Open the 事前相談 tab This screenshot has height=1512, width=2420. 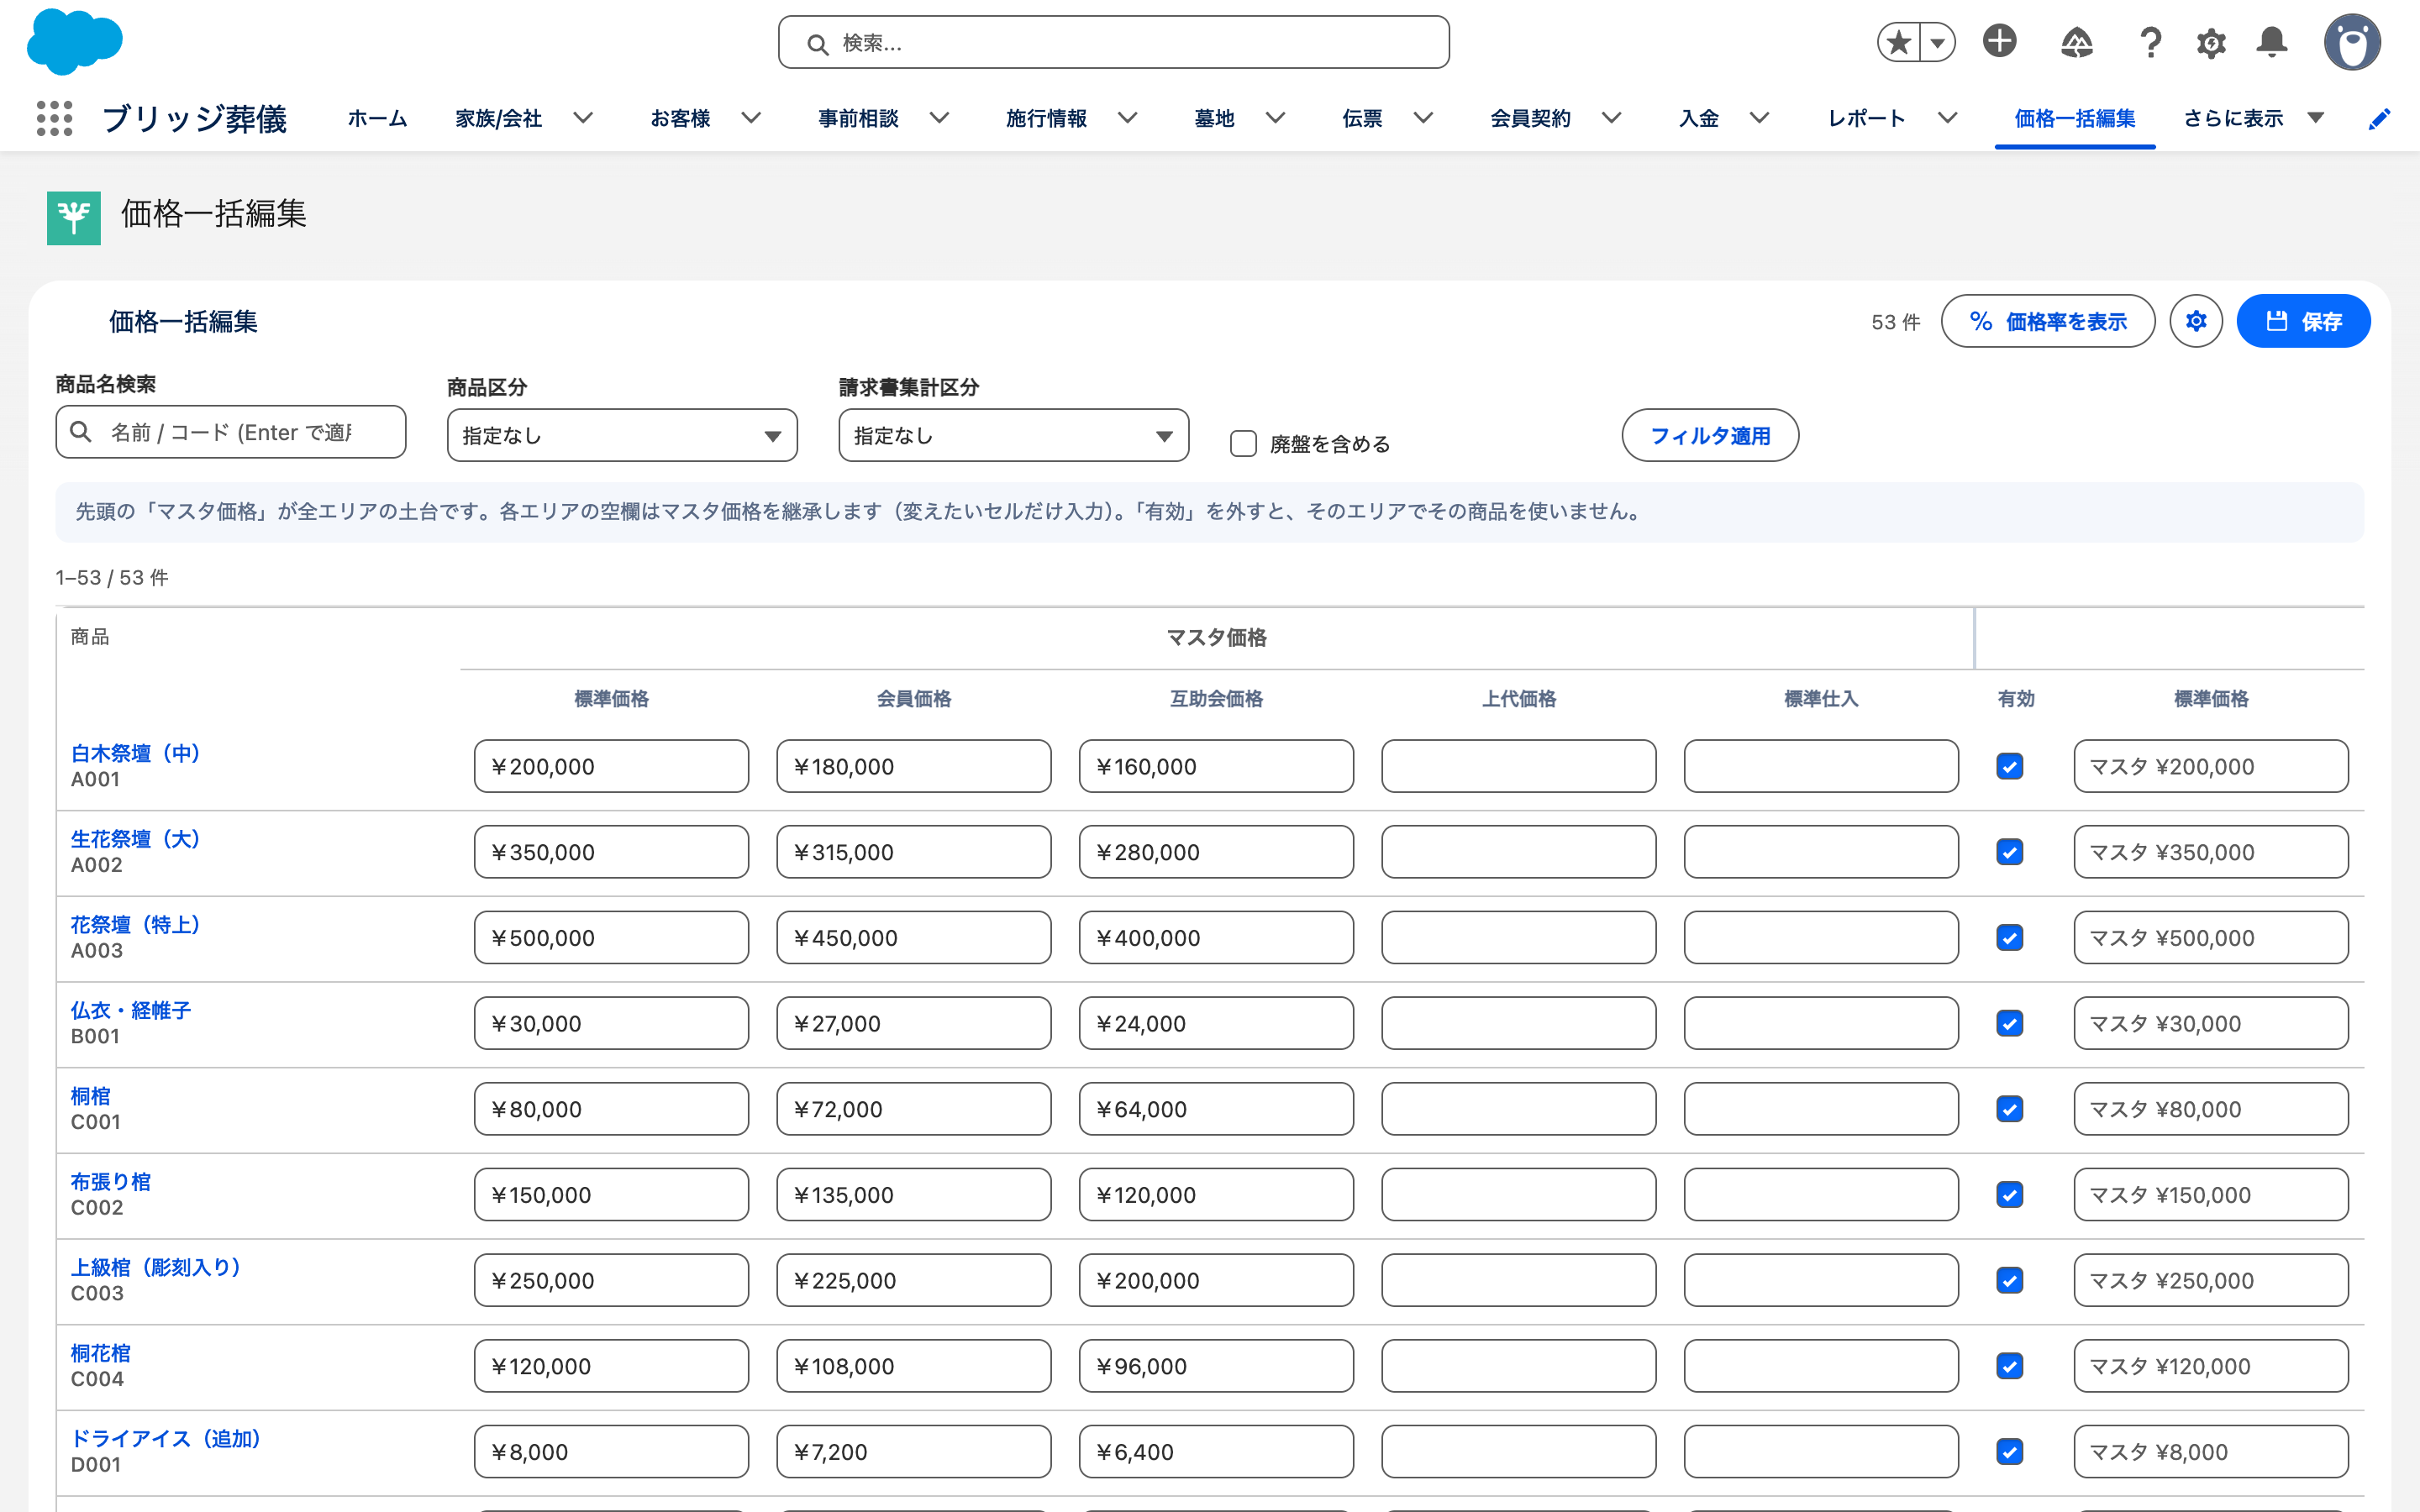(858, 118)
